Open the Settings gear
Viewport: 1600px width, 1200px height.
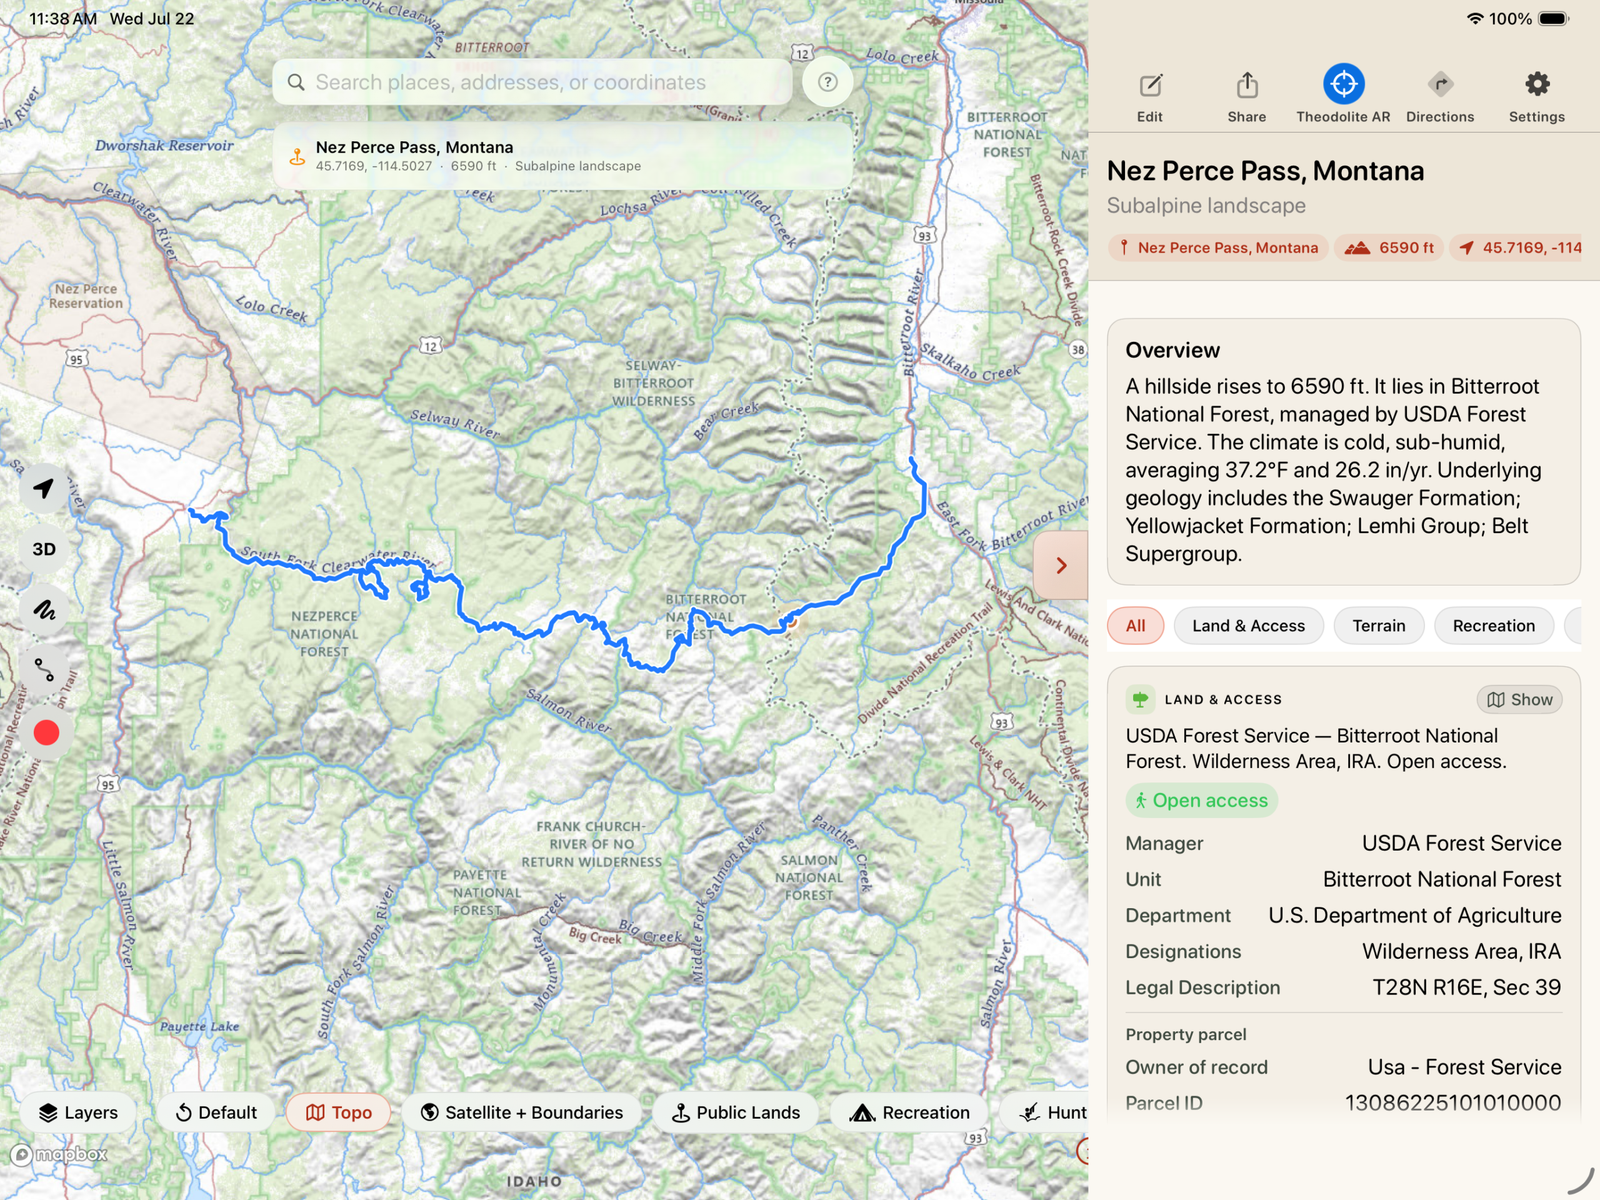[x=1537, y=97]
